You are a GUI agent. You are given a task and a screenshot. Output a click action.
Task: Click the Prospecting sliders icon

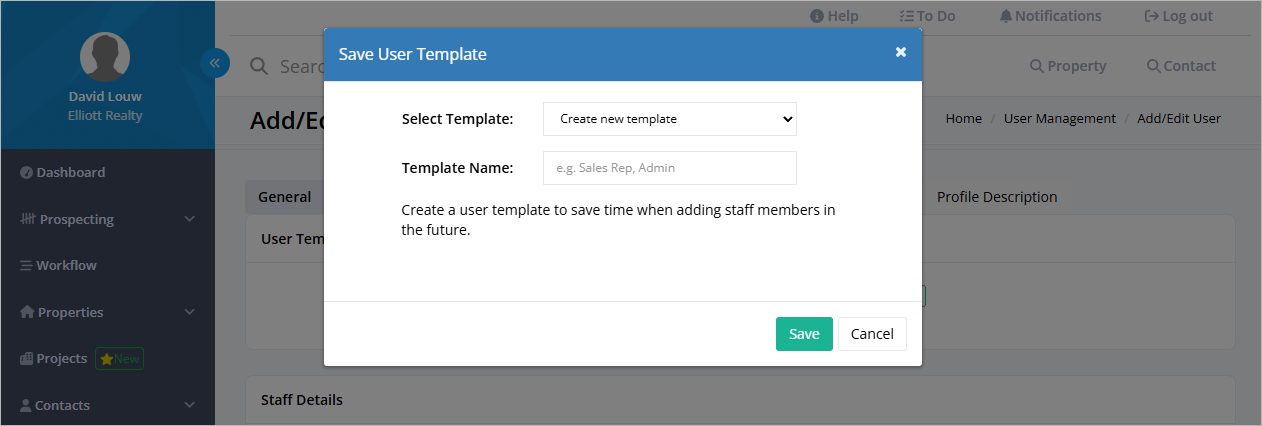28,219
